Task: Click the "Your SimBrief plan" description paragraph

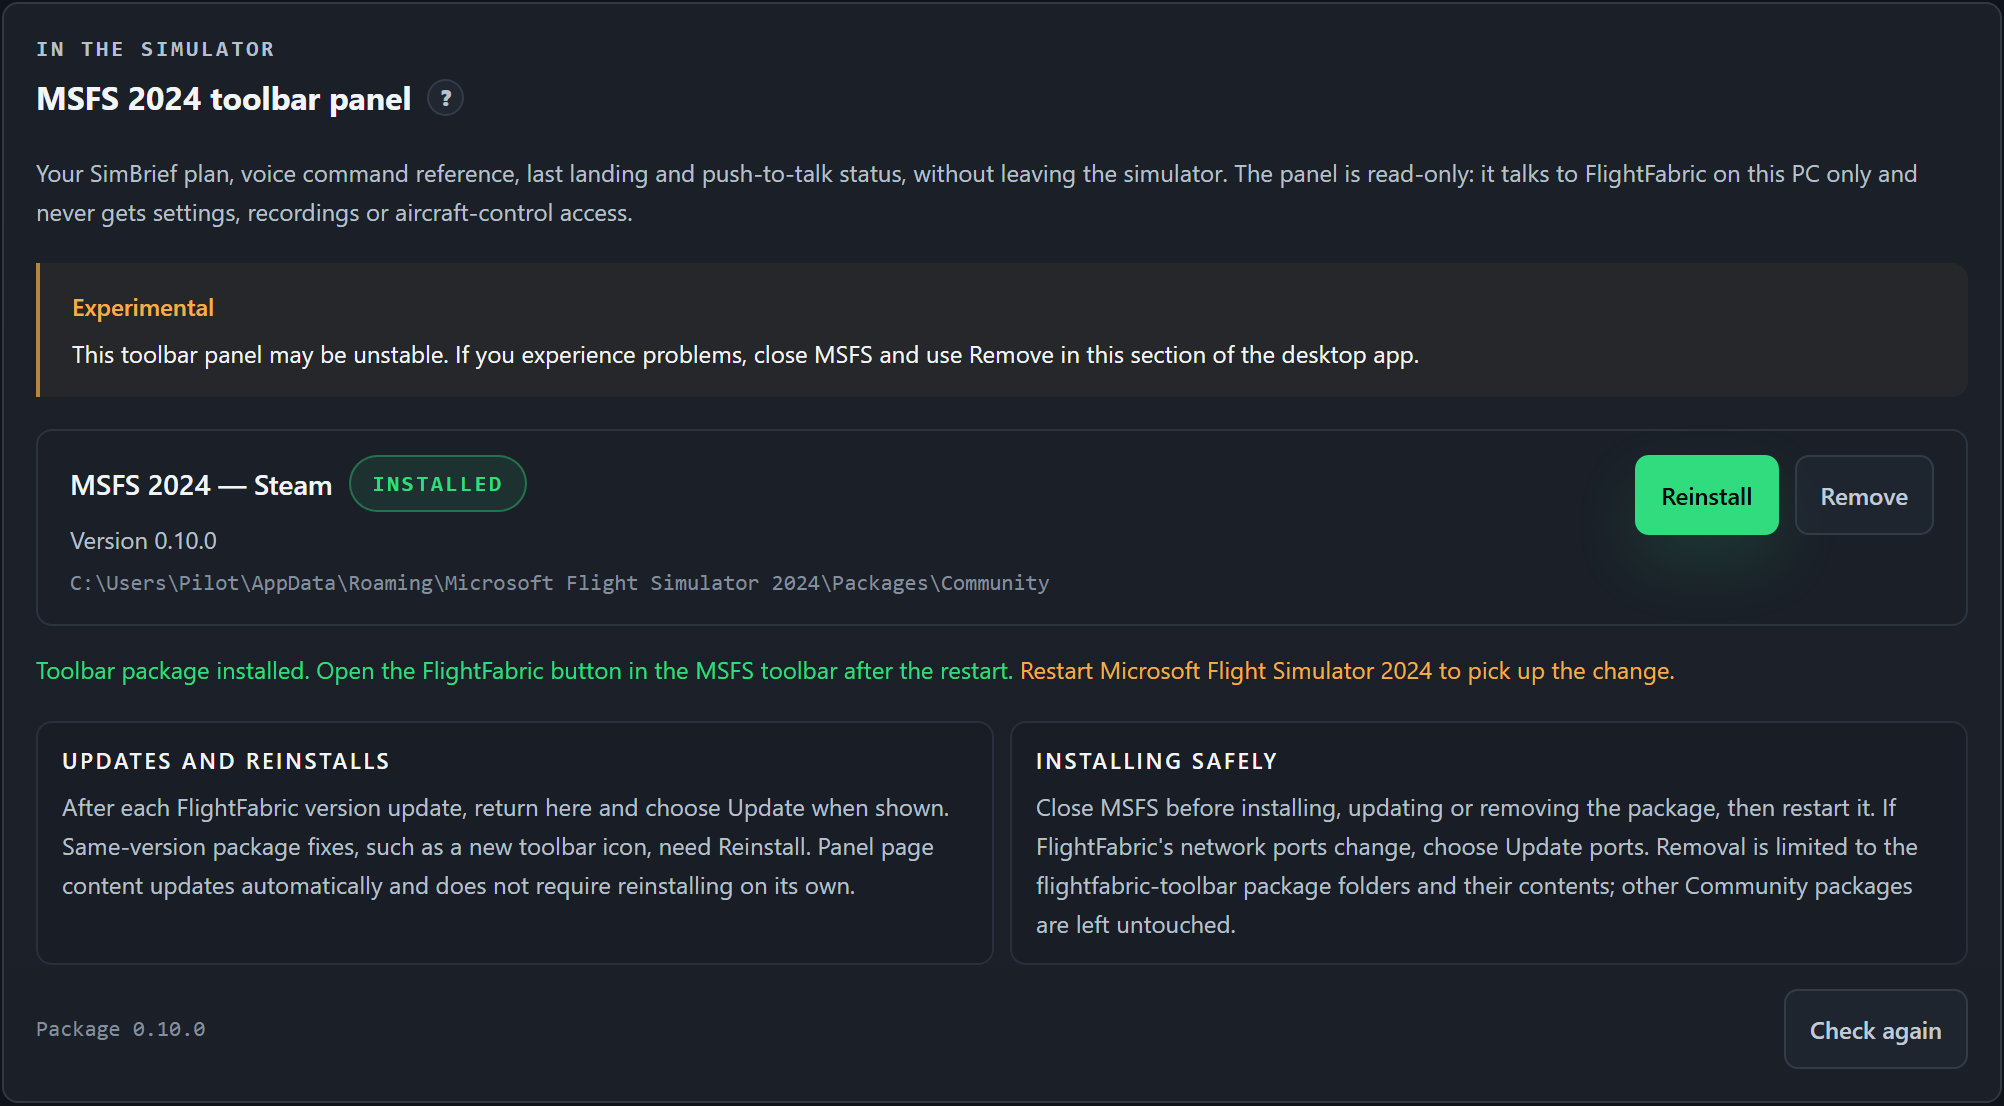Action: coord(977,193)
